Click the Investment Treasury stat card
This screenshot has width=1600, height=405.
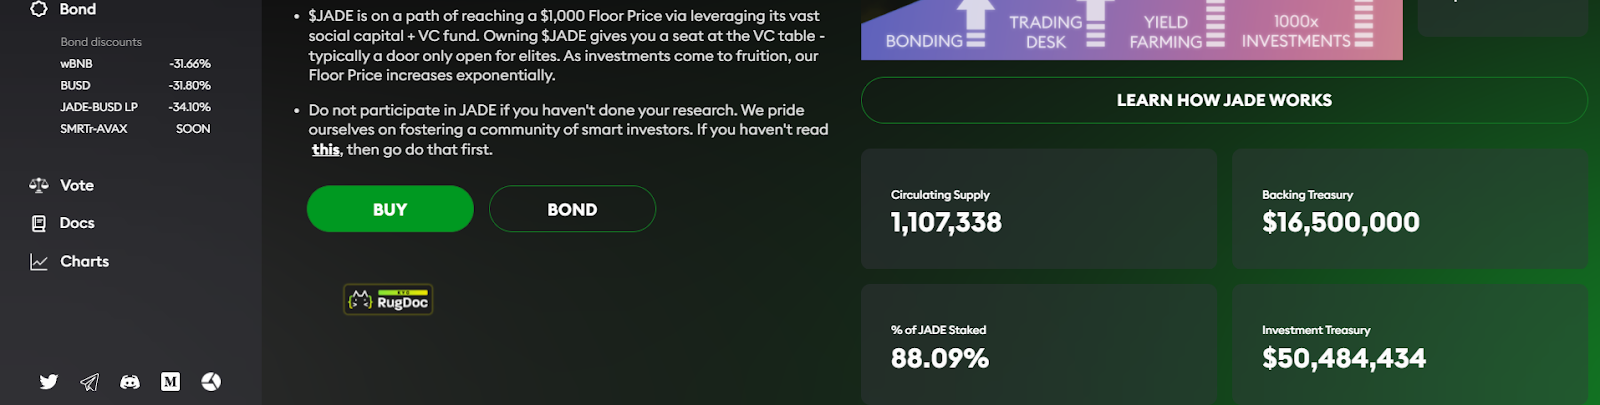(1410, 344)
